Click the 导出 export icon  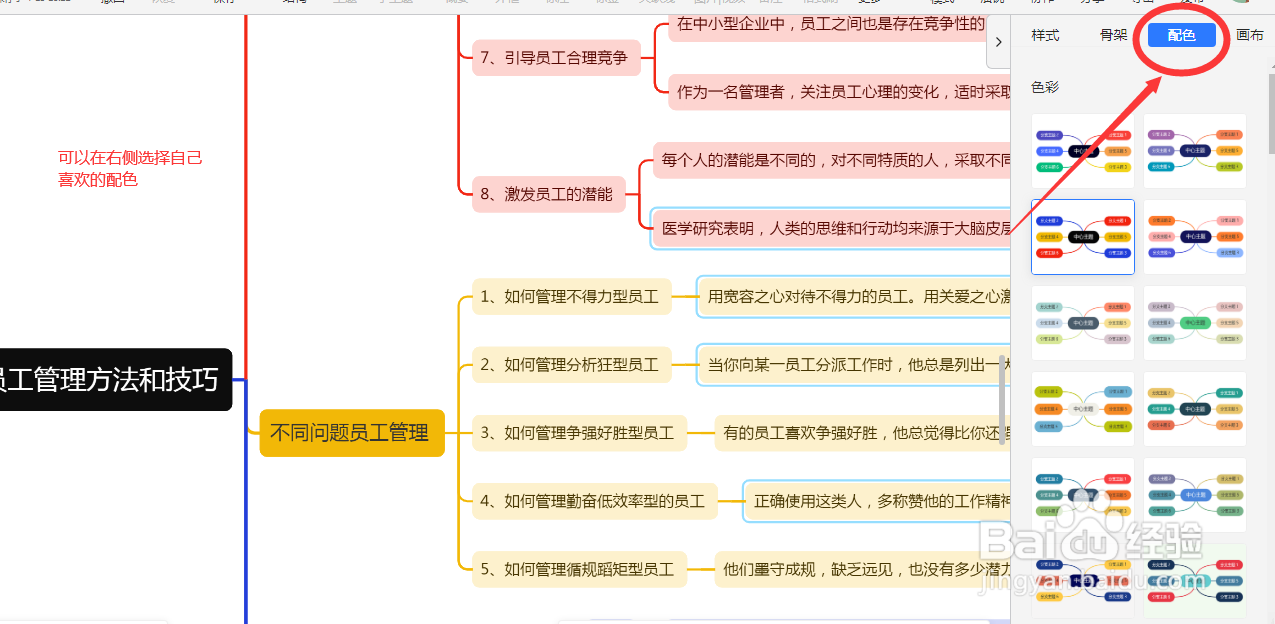pos(1140,3)
